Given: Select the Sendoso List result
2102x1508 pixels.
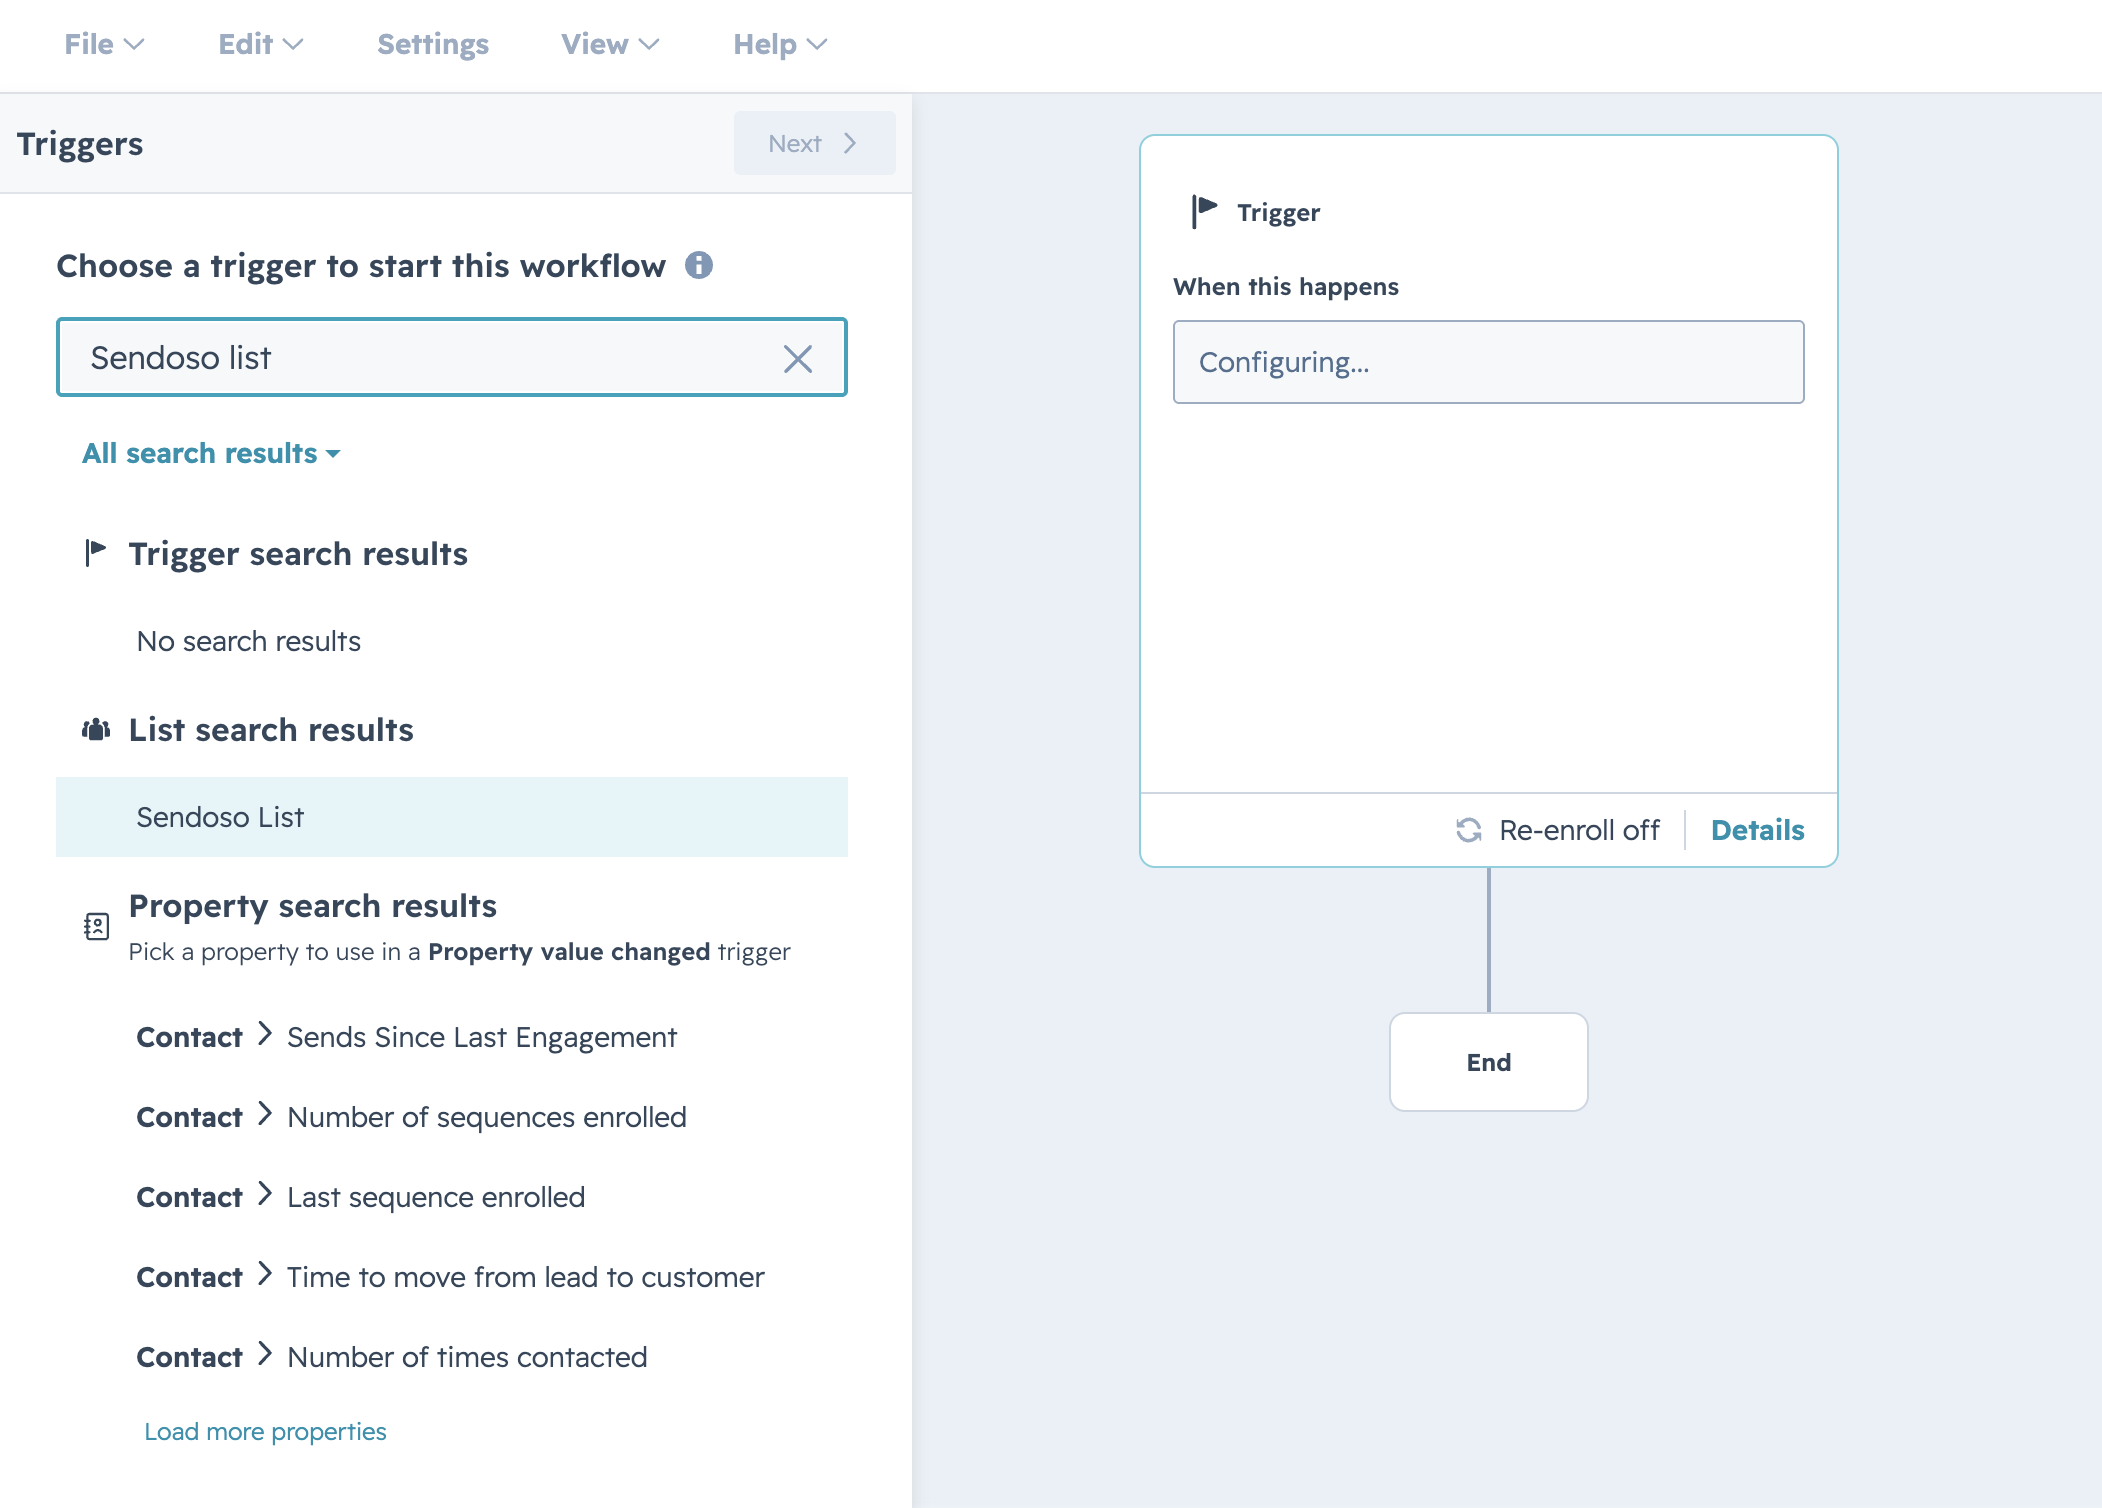Looking at the screenshot, I should tap(452, 817).
